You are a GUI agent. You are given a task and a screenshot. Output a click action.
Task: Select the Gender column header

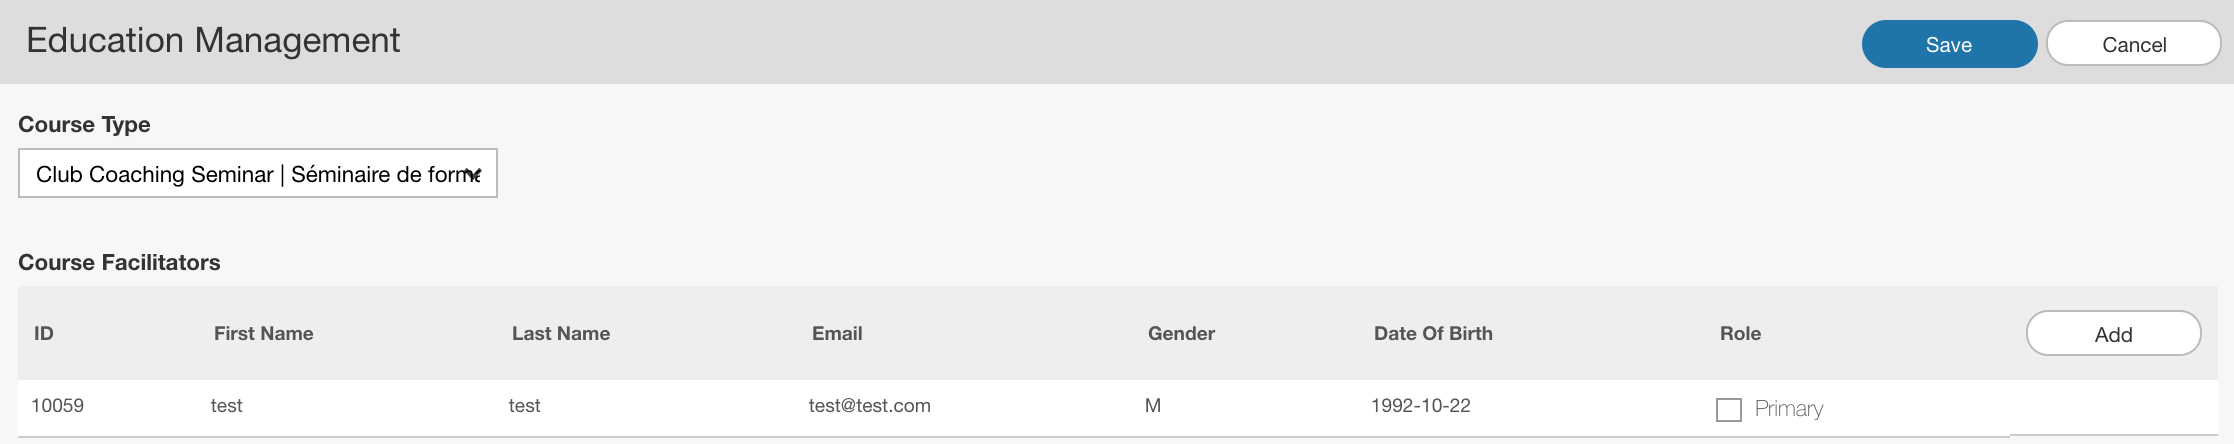point(1181,334)
